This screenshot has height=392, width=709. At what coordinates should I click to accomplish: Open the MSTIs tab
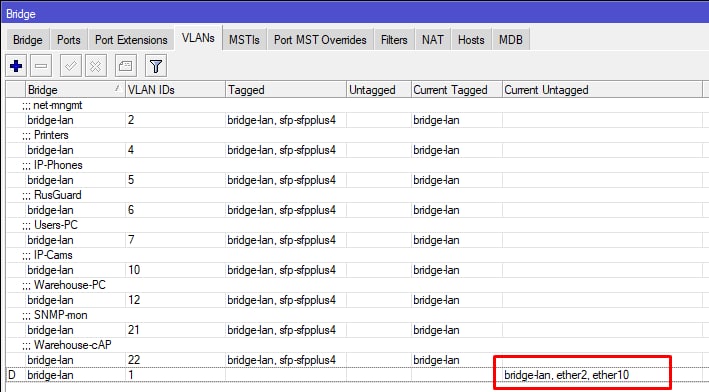point(244,40)
